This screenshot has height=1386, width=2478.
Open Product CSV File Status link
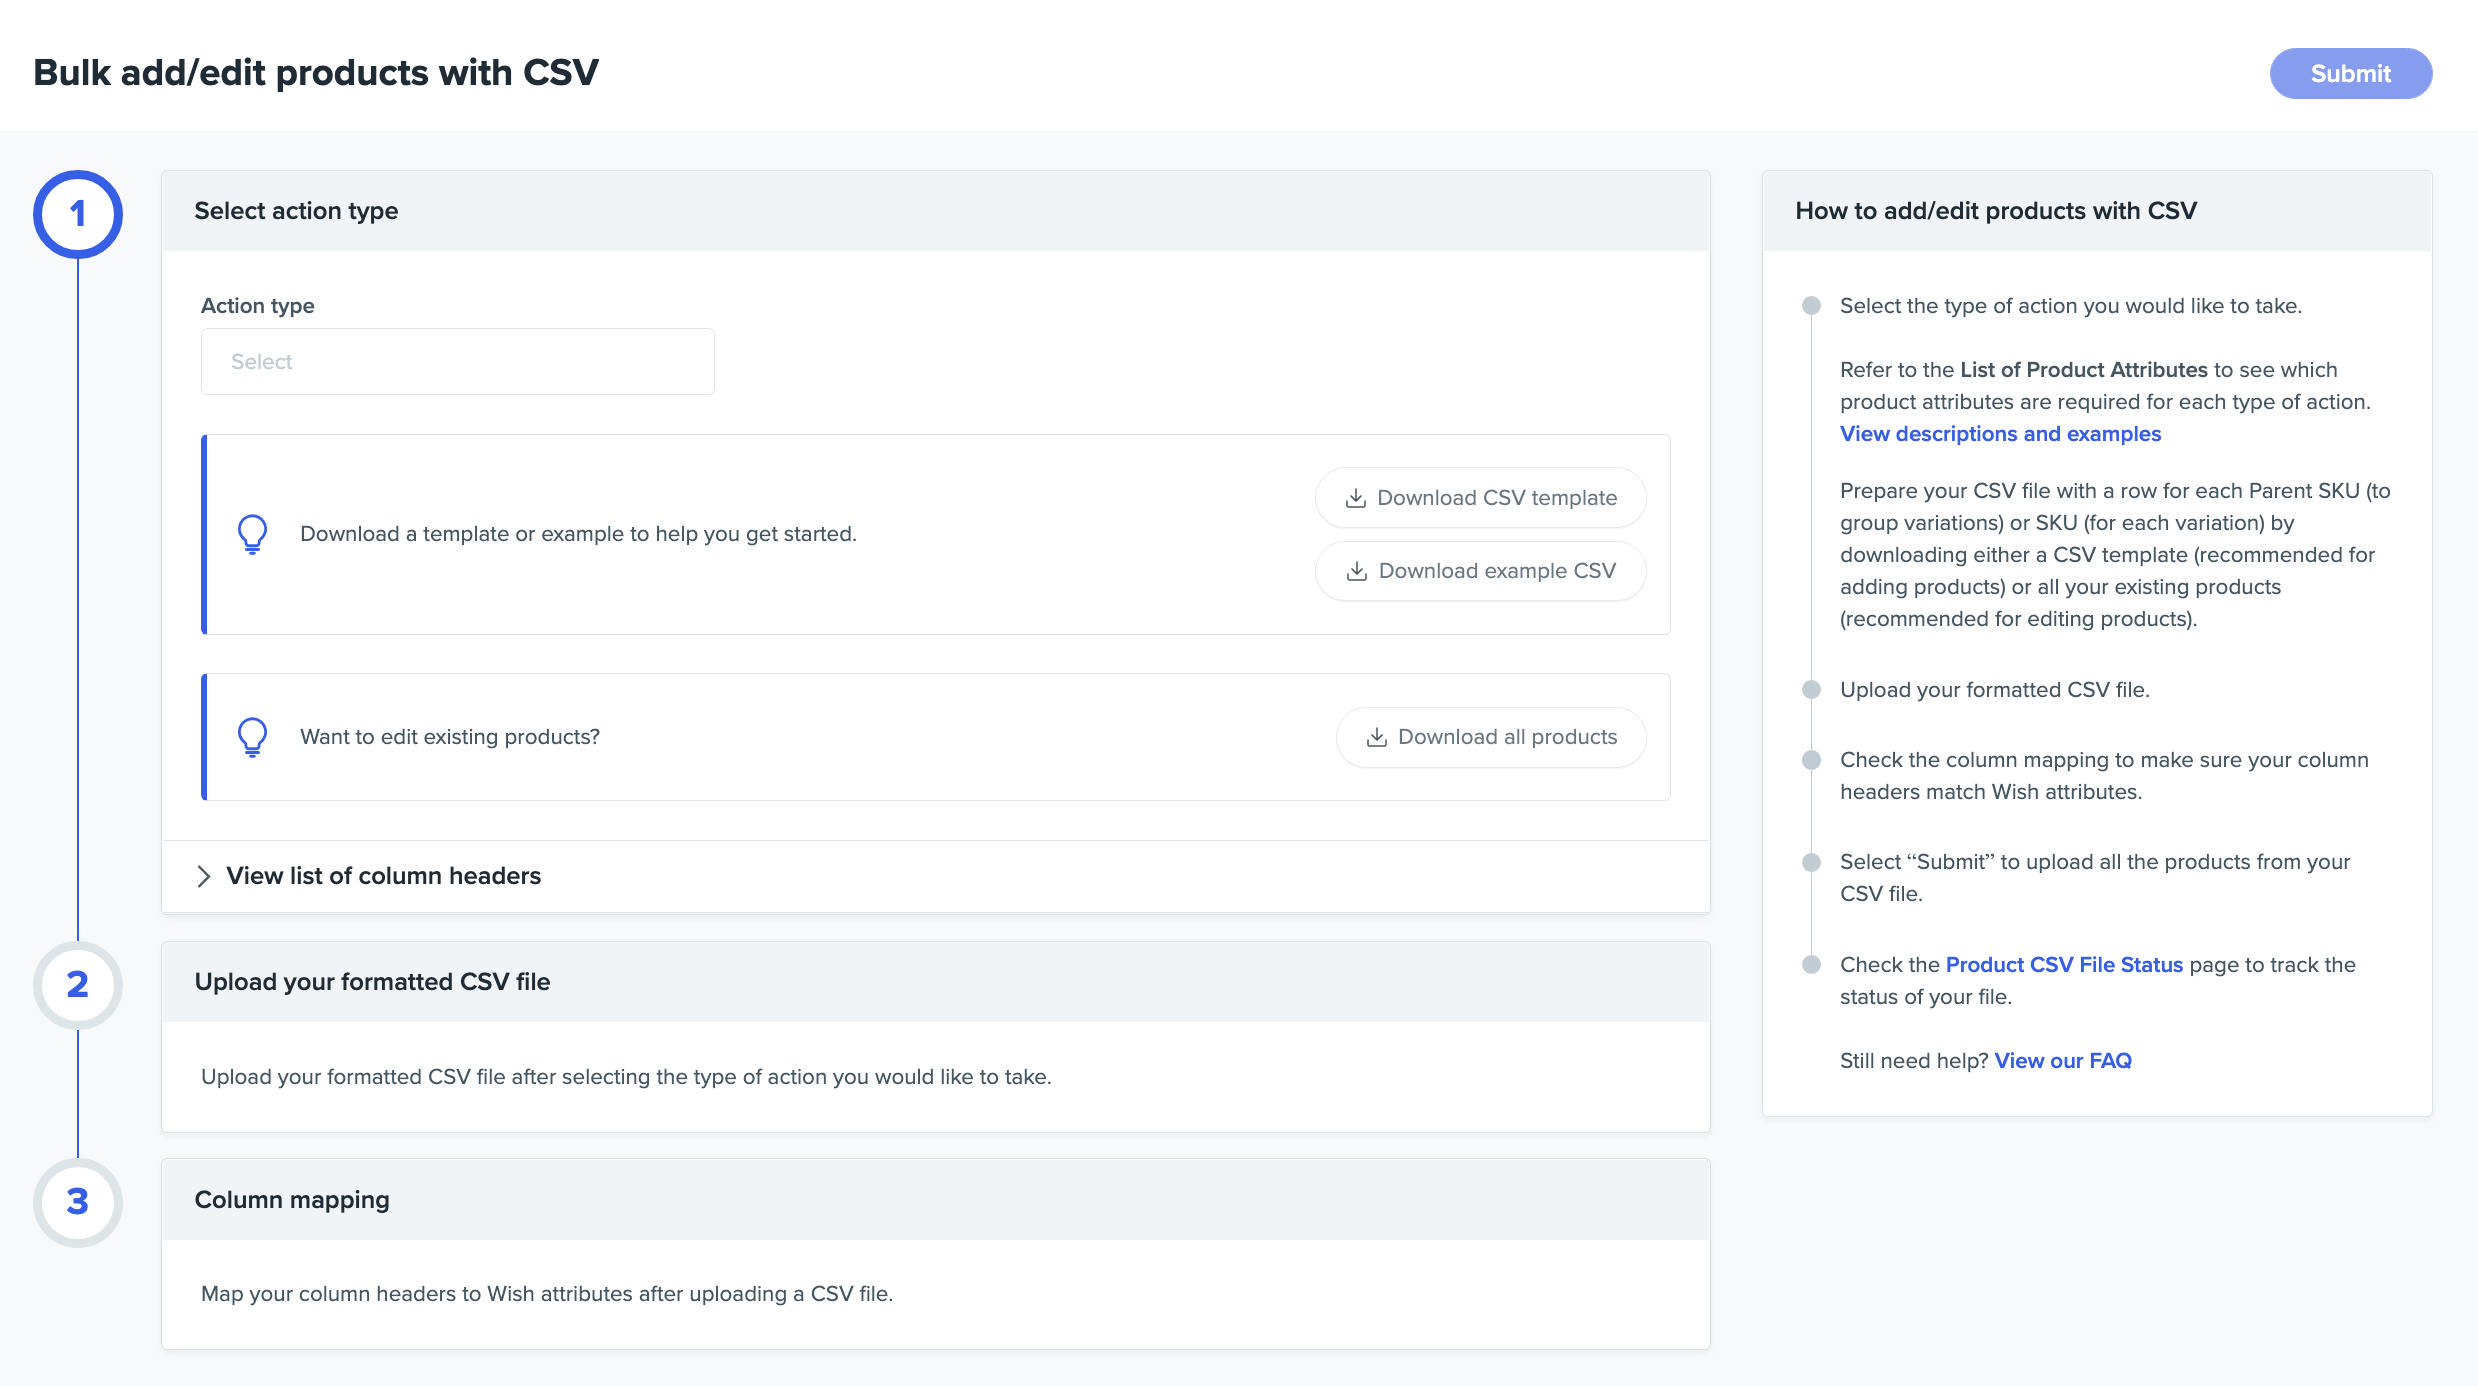click(2064, 965)
